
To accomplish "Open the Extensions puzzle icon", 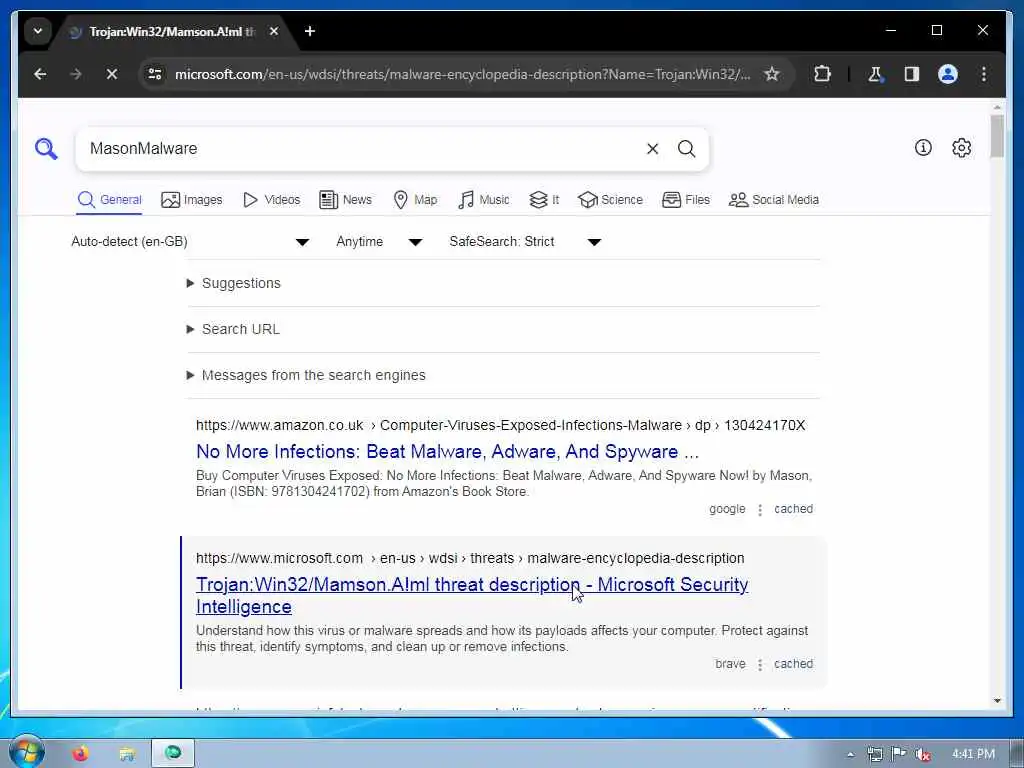I will [x=822, y=74].
